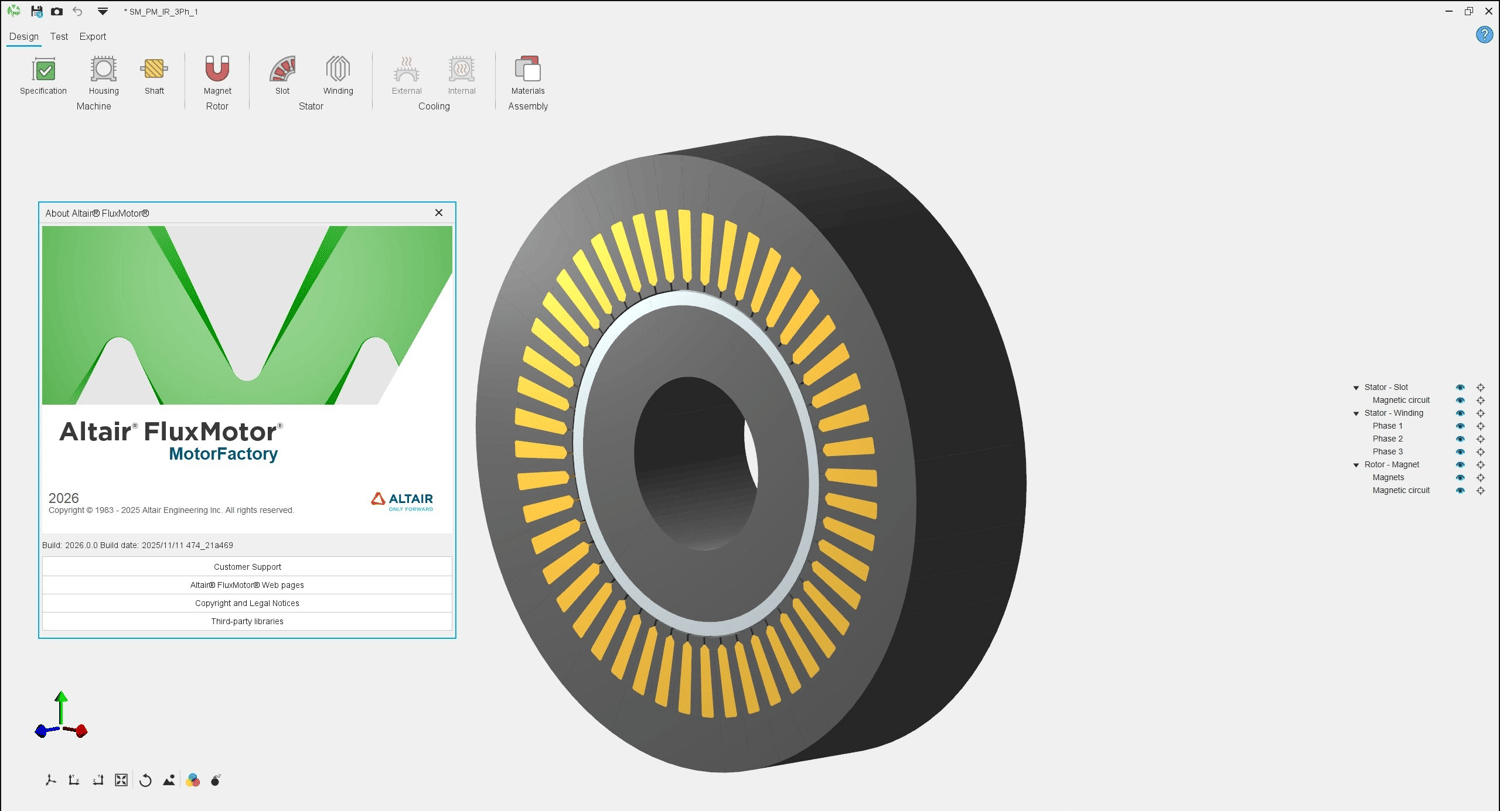The image size is (1500, 811).
Task: Undo the last action
Action: point(78,11)
